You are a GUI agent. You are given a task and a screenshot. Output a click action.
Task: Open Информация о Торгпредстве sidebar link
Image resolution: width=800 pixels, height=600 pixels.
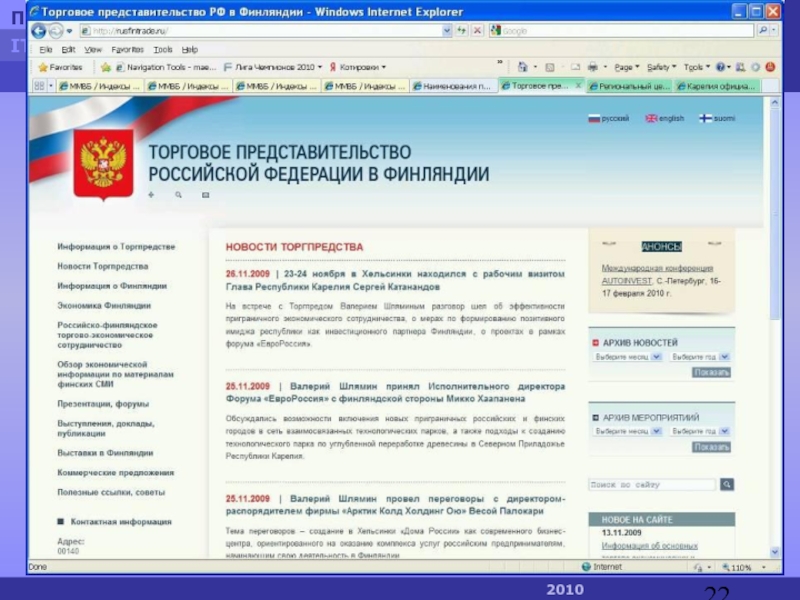coord(116,246)
